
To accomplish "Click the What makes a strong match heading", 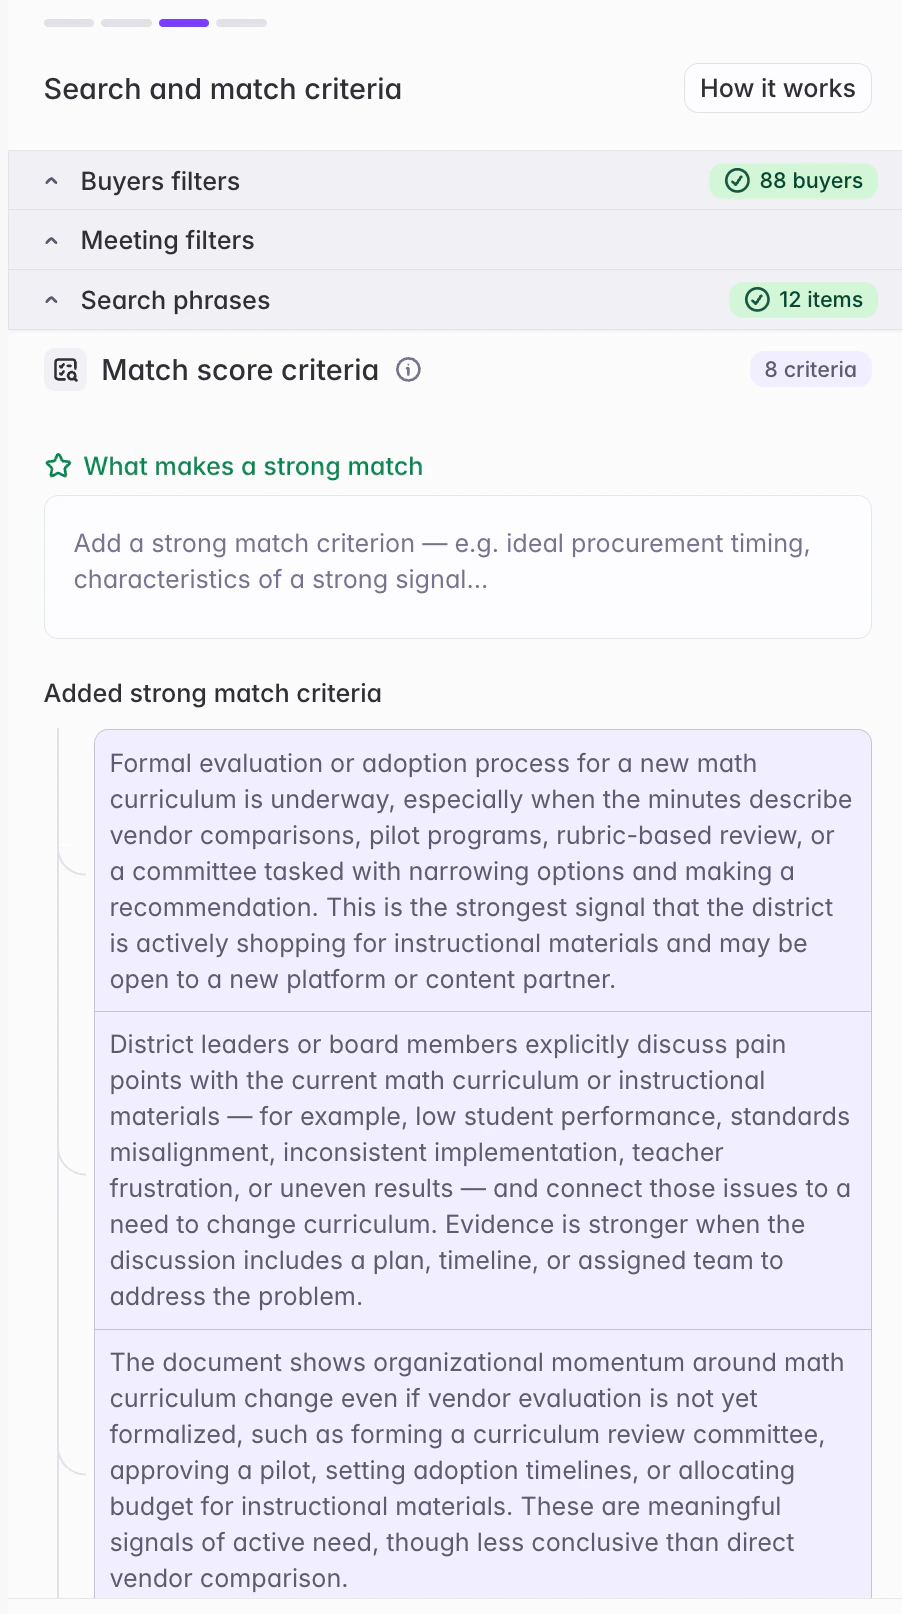I will coord(253,466).
